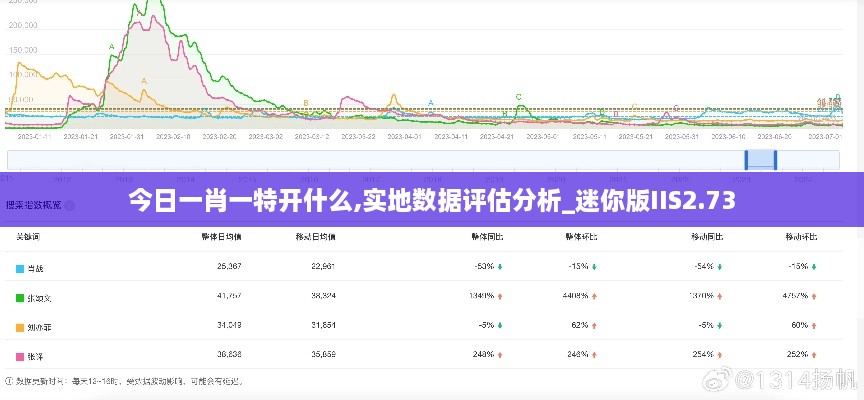Click the 36,838 daily average value cell
The image size is (864, 400).
(x=228, y=355)
